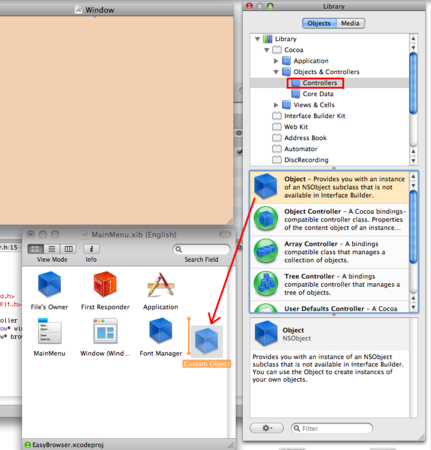This screenshot has width=431, height=450.
Task: Click the NSObject class label
Action: click(297, 338)
